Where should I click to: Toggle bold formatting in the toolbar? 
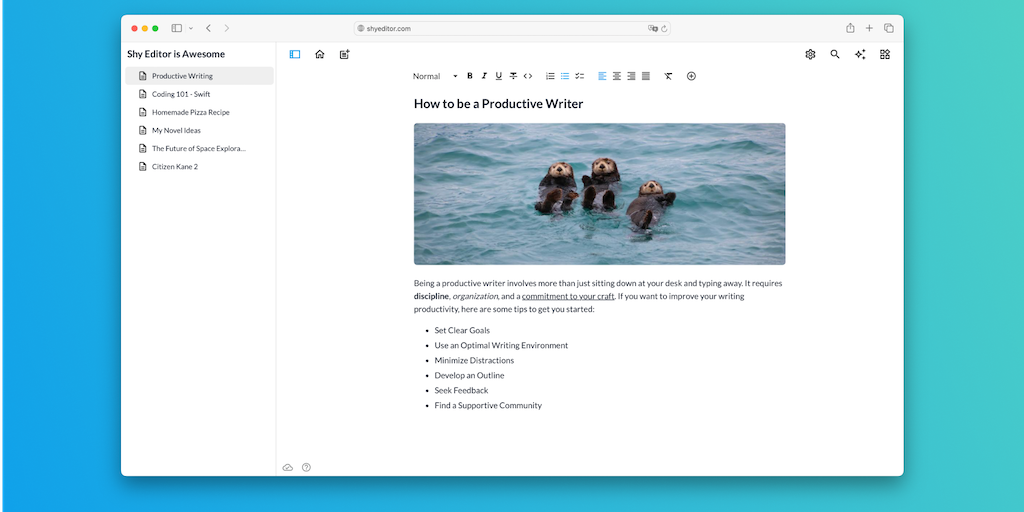(470, 76)
